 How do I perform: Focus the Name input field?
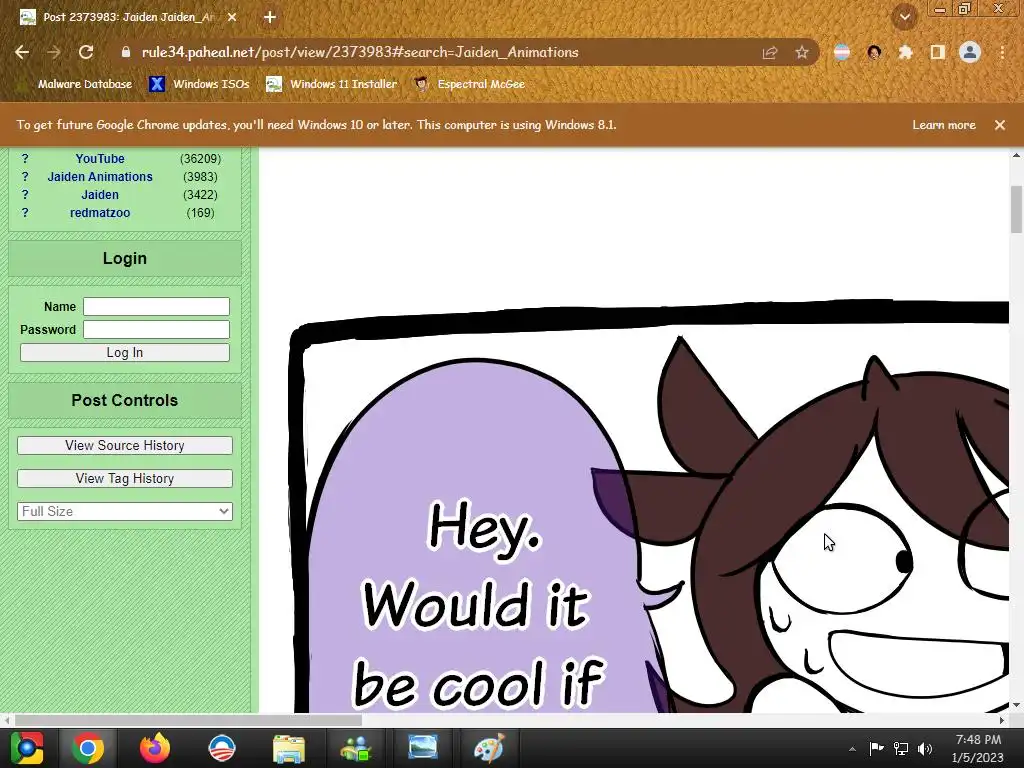[156, 306]
